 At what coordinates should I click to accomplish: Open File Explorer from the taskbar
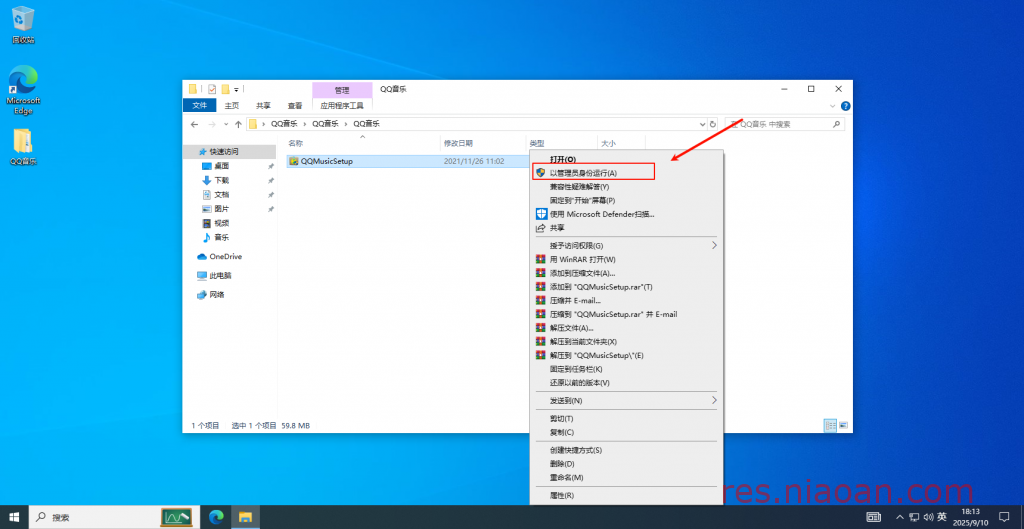click(x=245, y=517)
